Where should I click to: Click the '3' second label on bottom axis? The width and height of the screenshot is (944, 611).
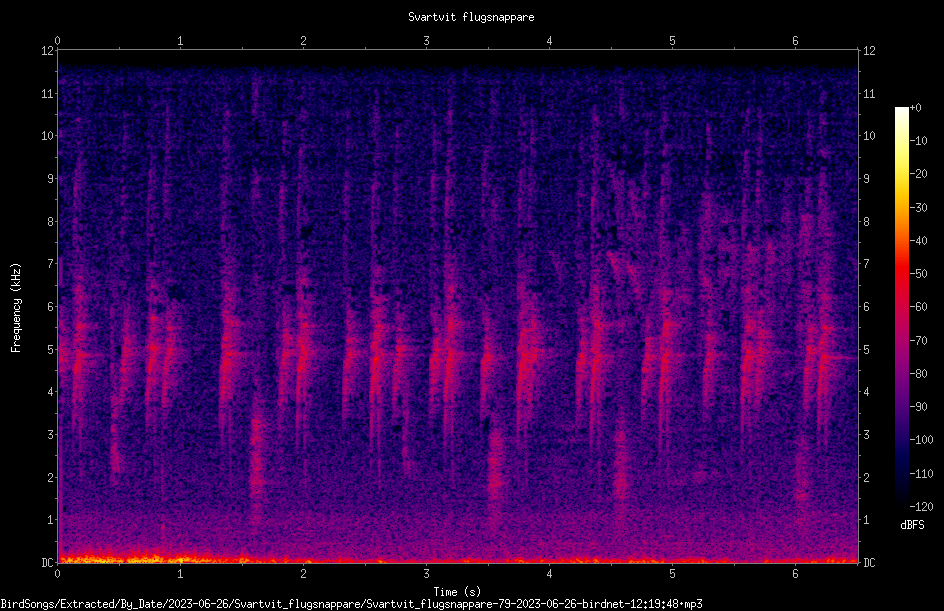pyautogui.click(x=426, y=574)
